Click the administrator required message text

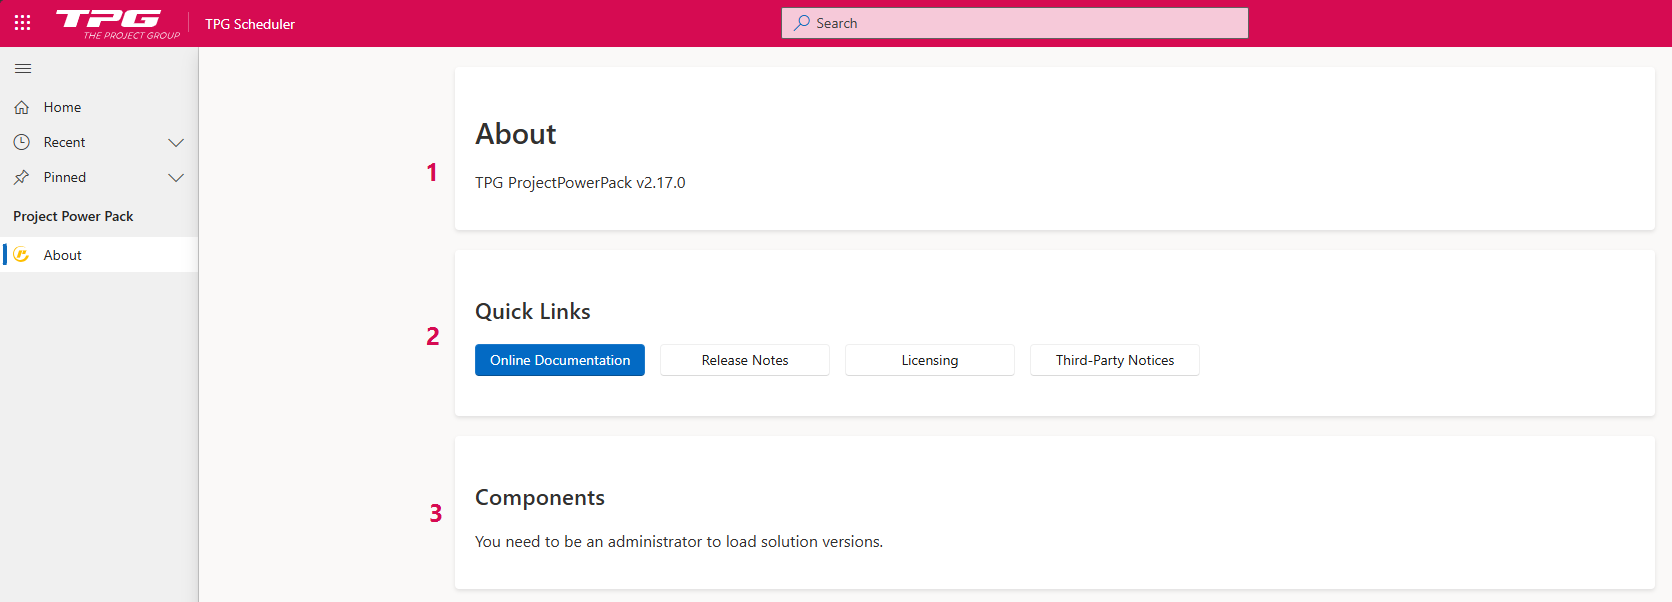(x=679, y=542)
